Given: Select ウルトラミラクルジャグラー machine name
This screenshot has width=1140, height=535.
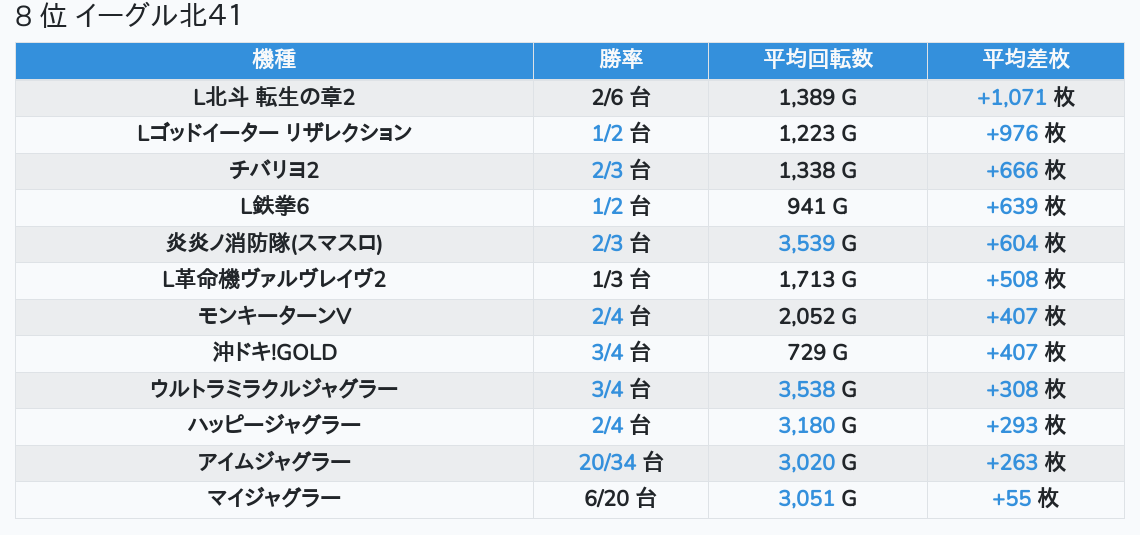Looking at the screenshot, I should pyautogui.click(x=274, y=389).
